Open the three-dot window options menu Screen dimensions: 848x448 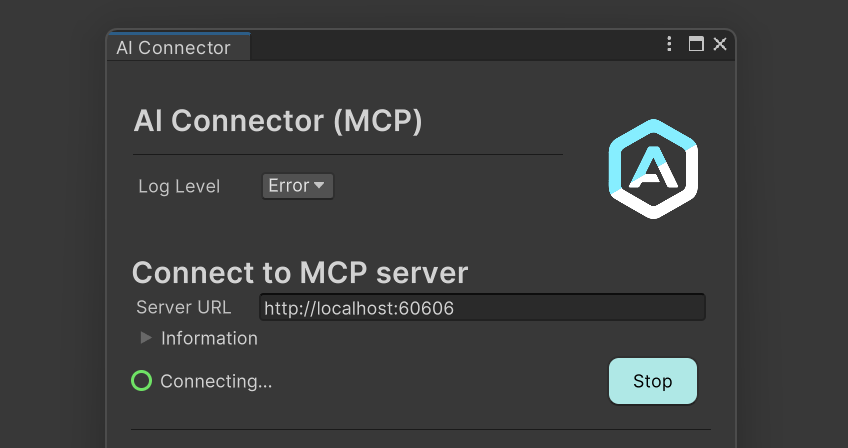669,44
